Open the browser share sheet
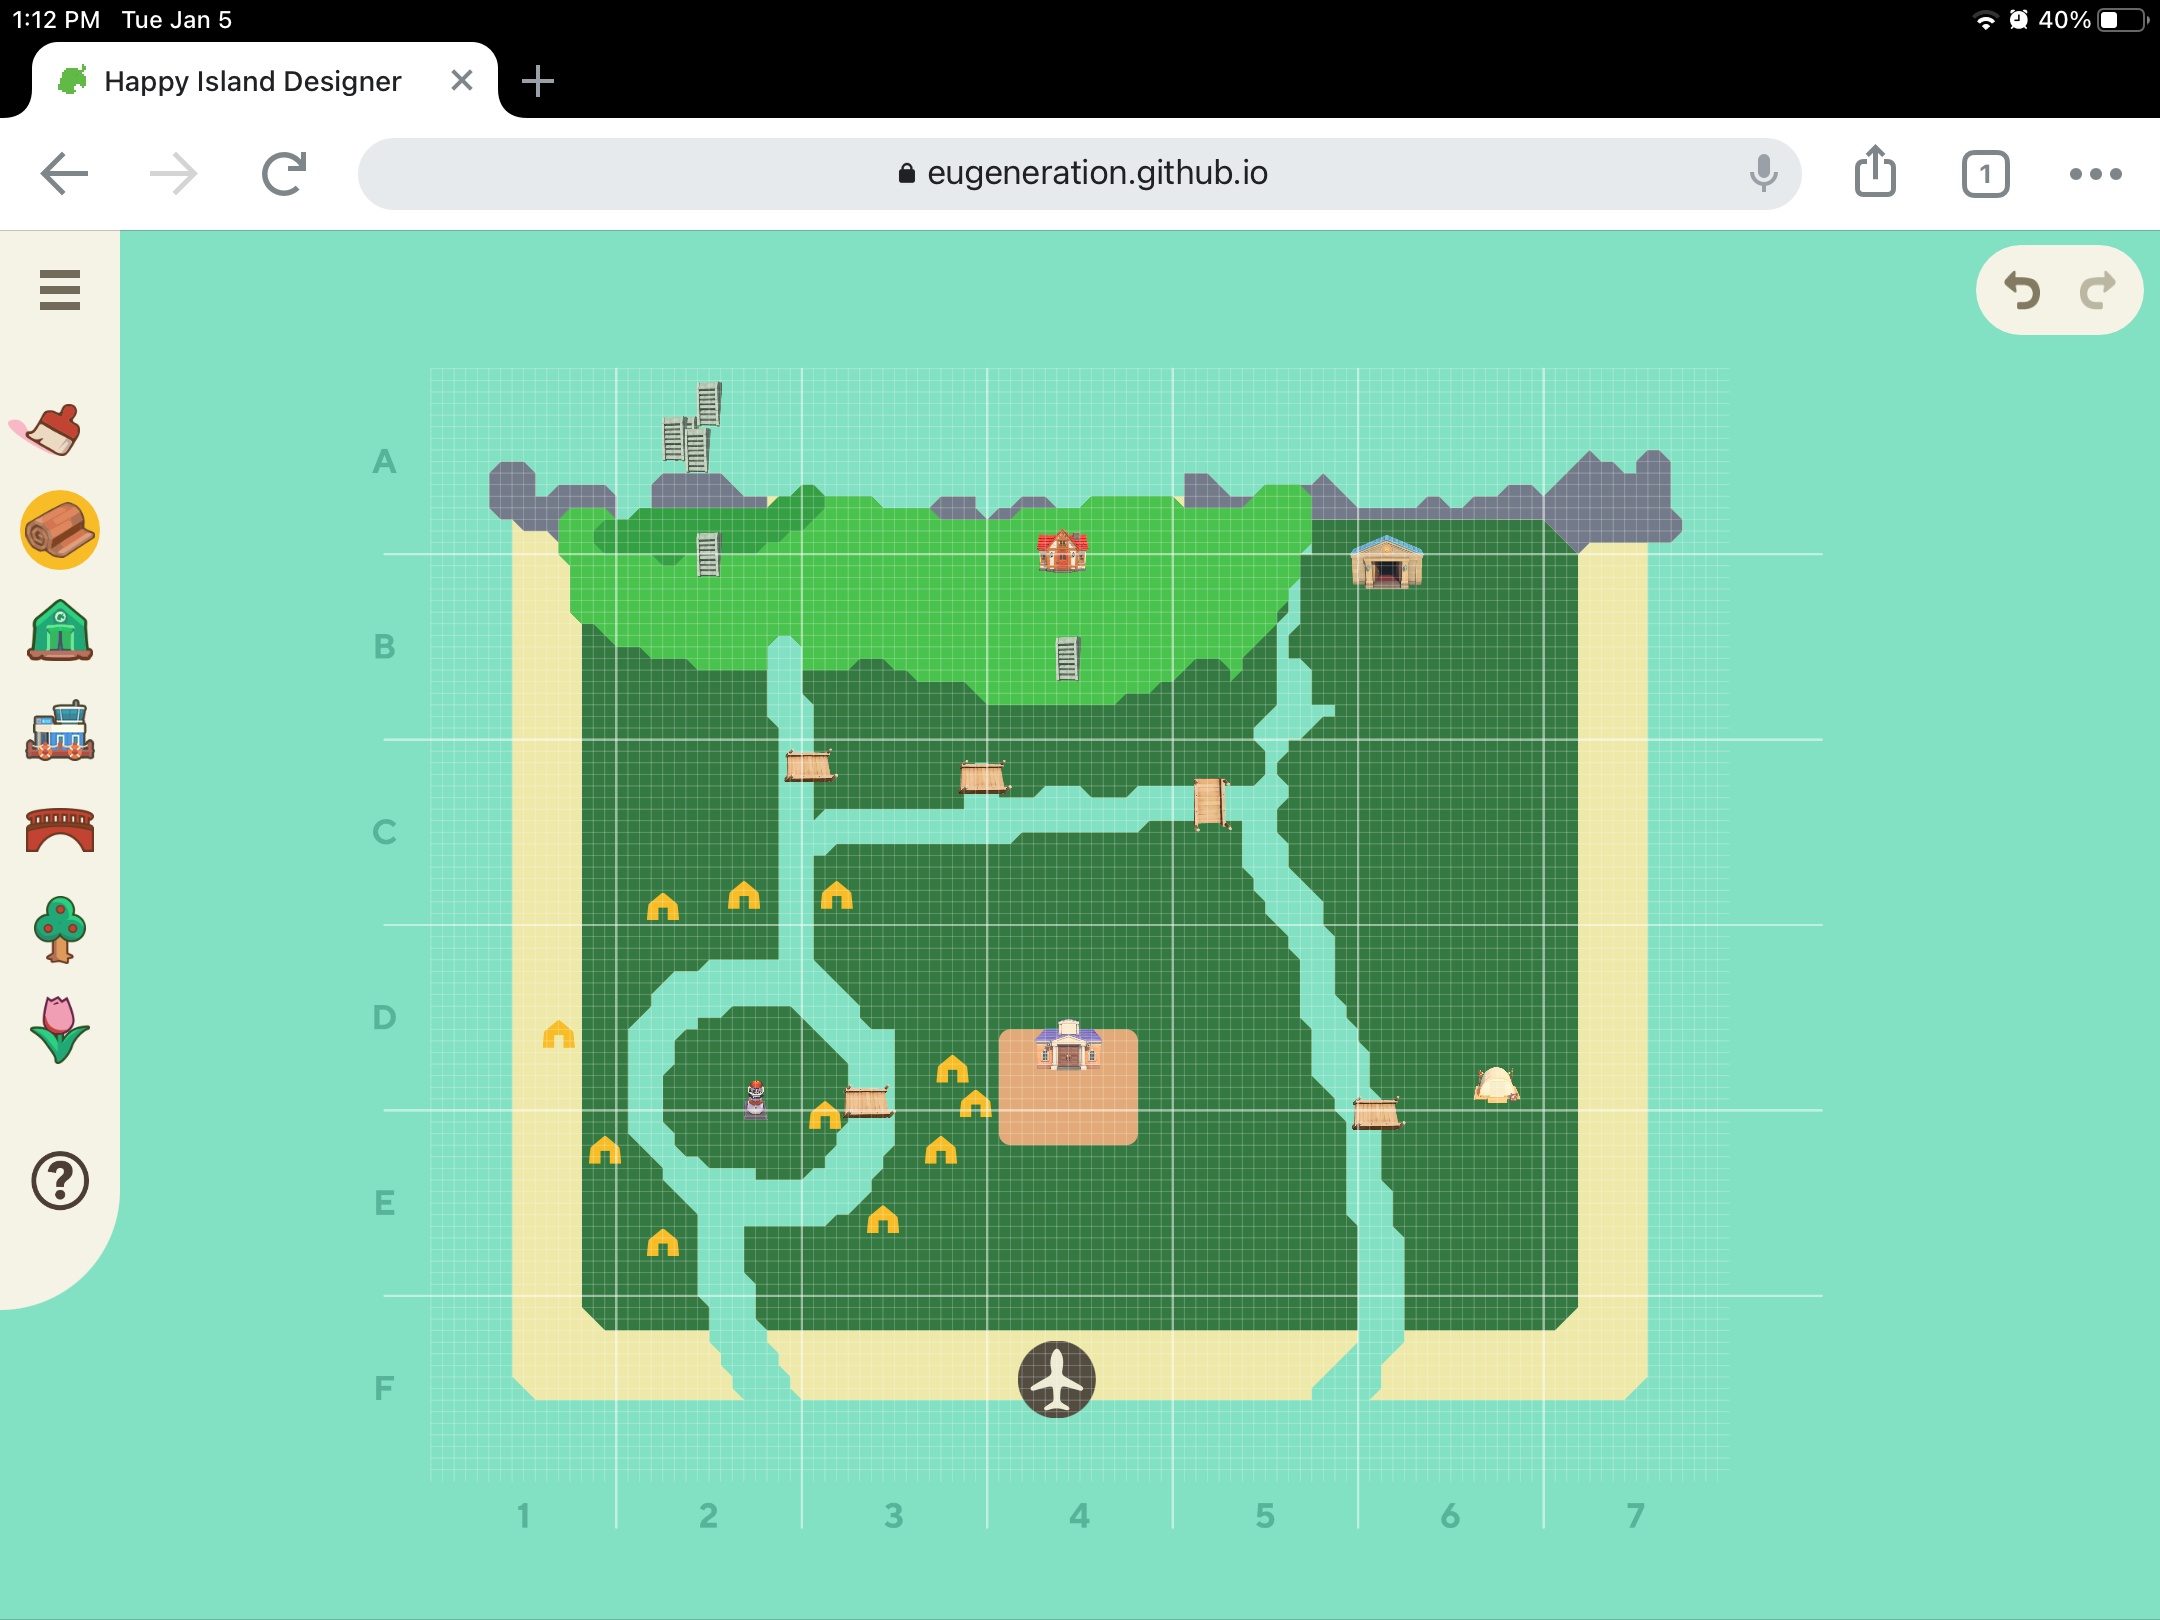The image size is (2160, 1620). 1875,172
